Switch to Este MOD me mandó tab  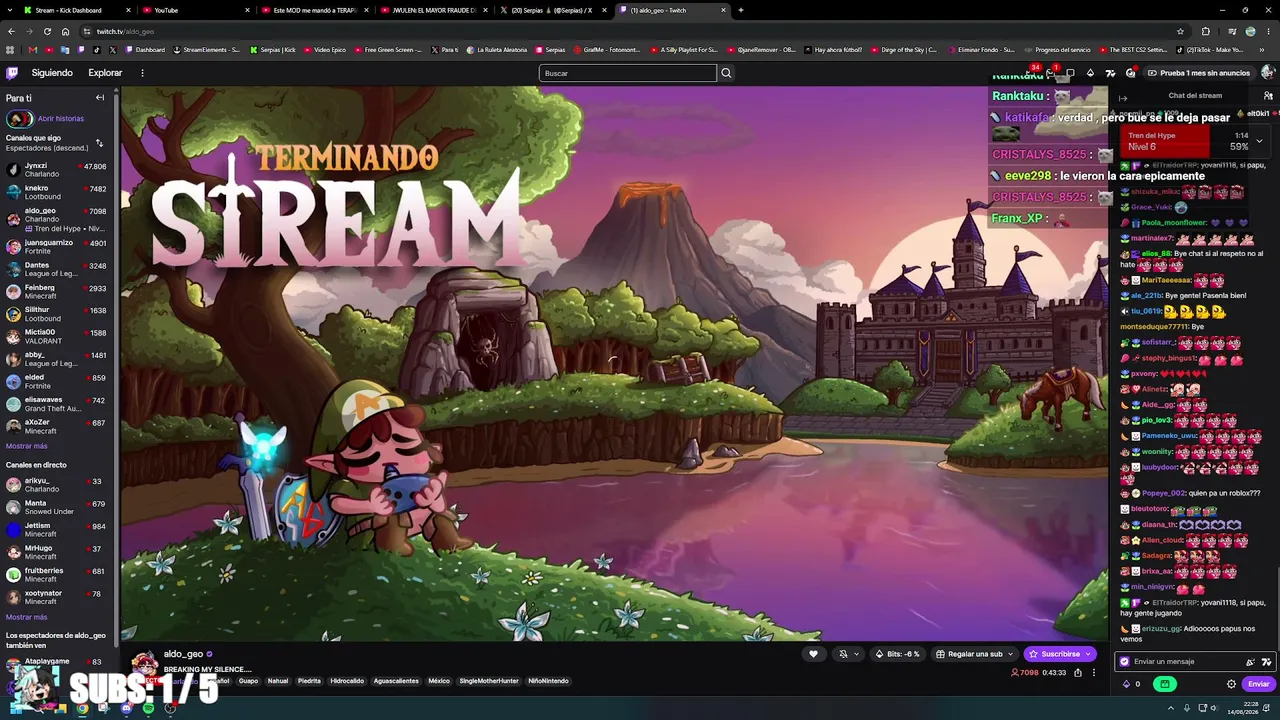tap(316, 10)
